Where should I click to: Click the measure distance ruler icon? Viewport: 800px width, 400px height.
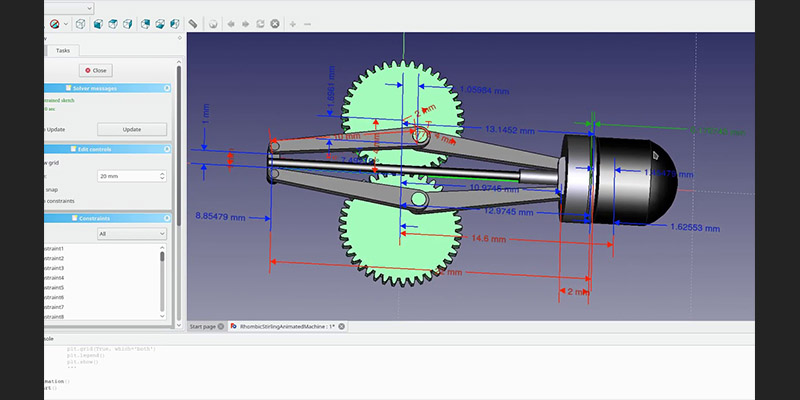[x=193, y=23]
